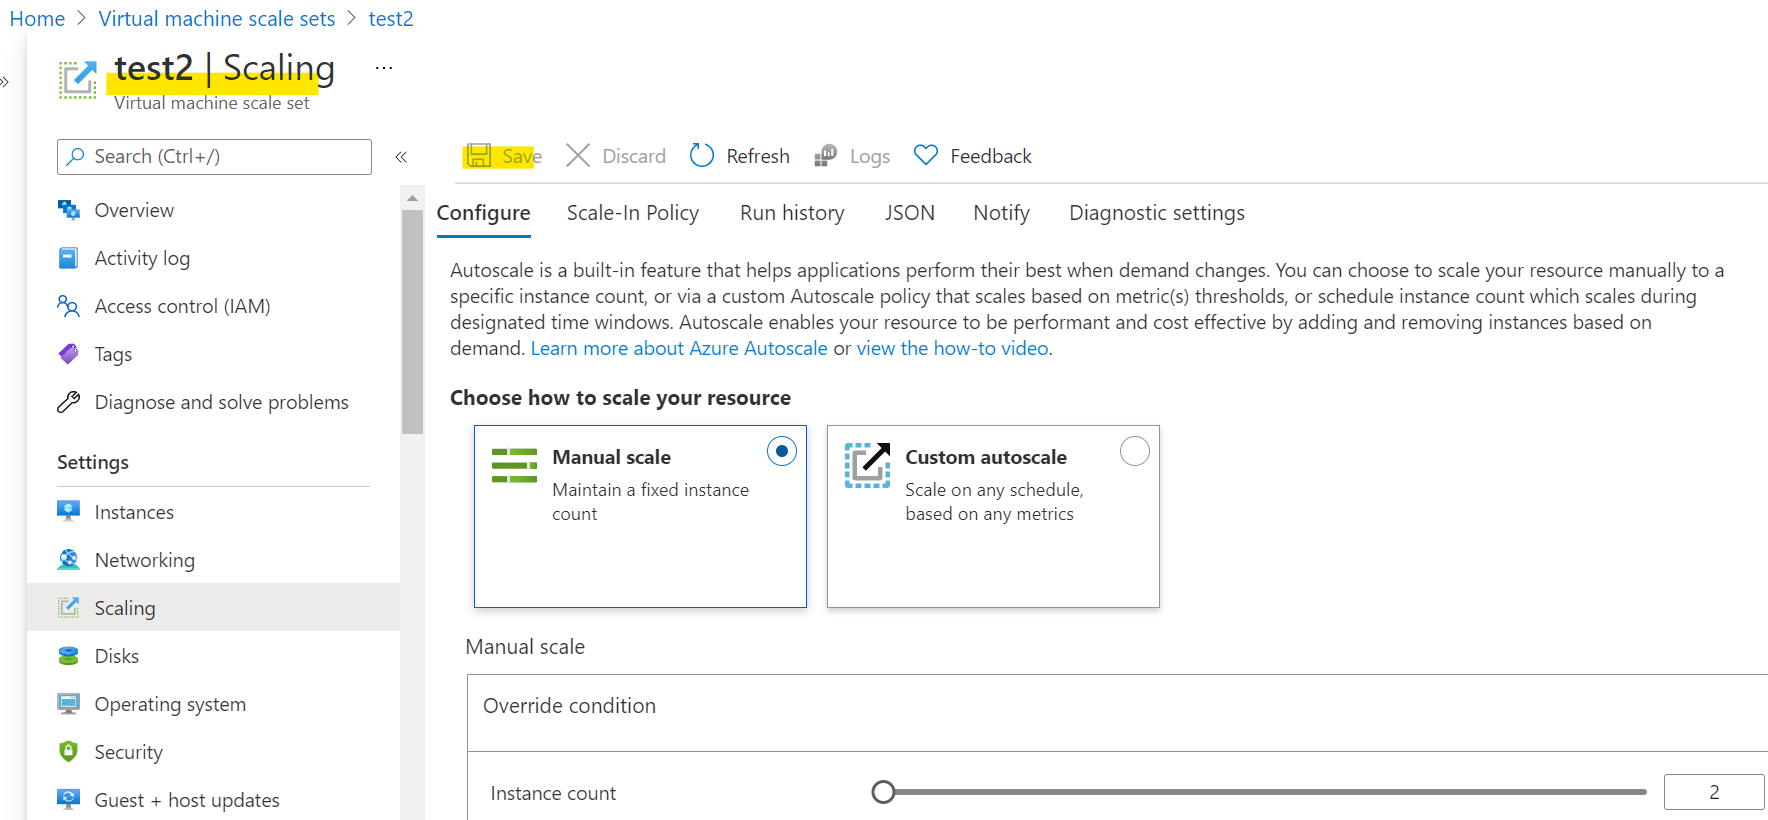The width and height of the screenshot is (1768, 820).
Task: Open the Run history tab
Action: [x=792, y=213]
